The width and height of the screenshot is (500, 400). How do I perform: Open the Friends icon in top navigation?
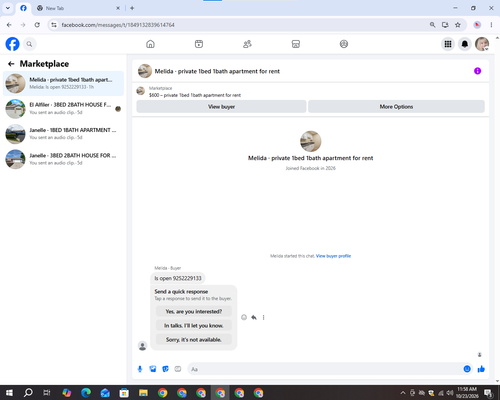[x=247, y=44]
